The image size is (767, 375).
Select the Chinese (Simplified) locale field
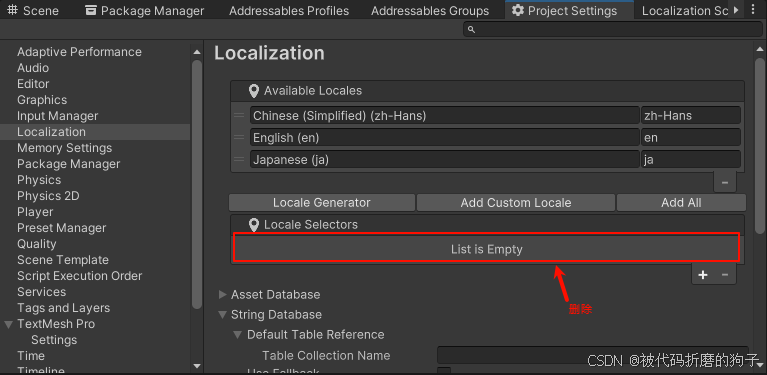pyautogui.click(x=445, y=115)
